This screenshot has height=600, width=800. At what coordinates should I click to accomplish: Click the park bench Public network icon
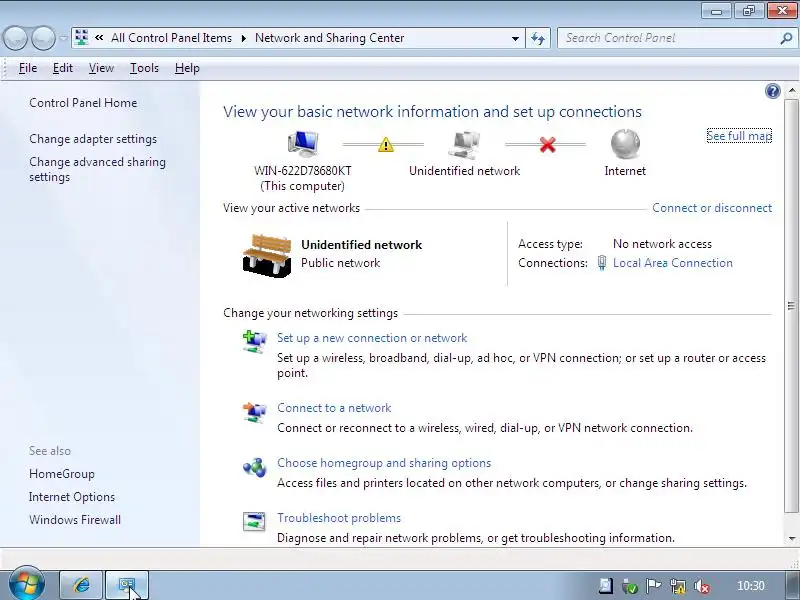(267, 256)
